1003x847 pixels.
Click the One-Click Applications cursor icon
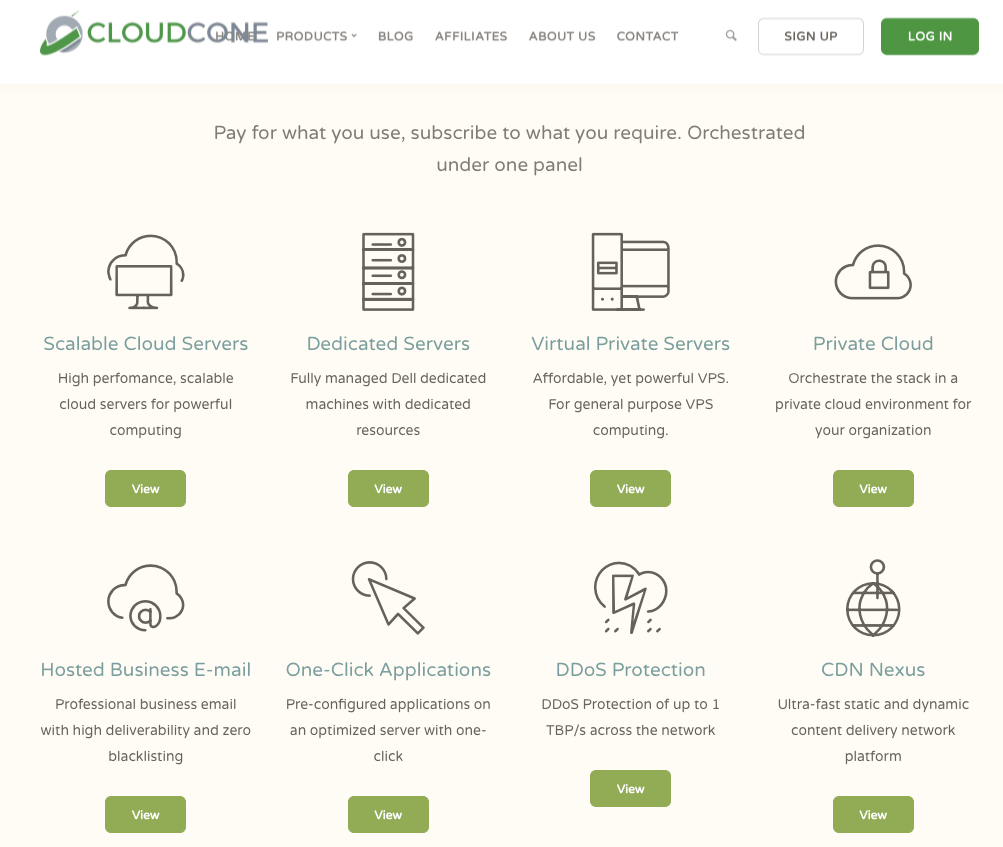click(388, 597)
